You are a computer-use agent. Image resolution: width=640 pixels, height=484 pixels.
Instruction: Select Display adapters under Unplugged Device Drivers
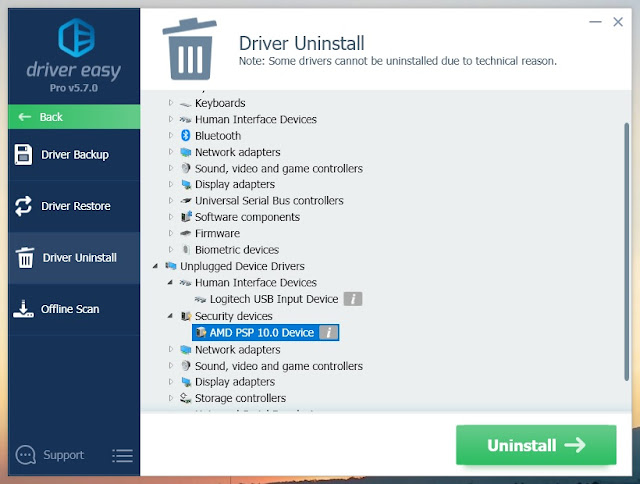point(235,382)
